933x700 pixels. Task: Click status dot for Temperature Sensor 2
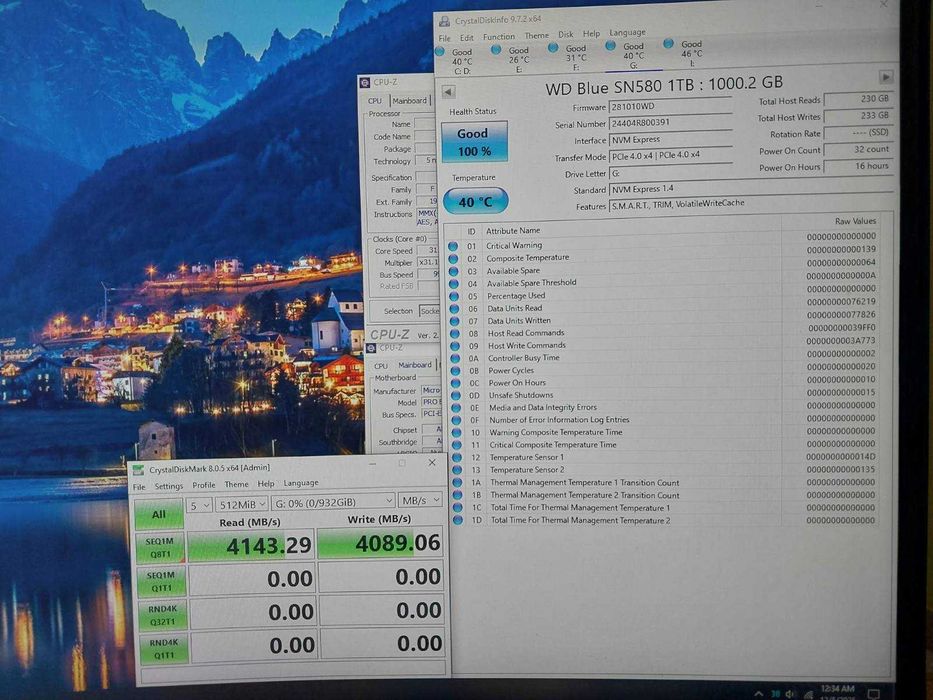pos(457,470)
